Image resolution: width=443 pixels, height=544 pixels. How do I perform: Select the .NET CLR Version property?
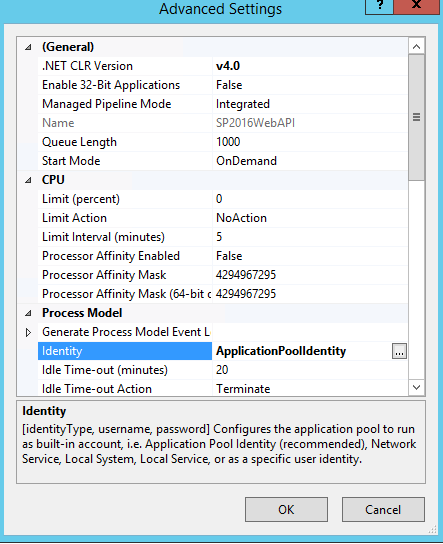coord(87,66)
